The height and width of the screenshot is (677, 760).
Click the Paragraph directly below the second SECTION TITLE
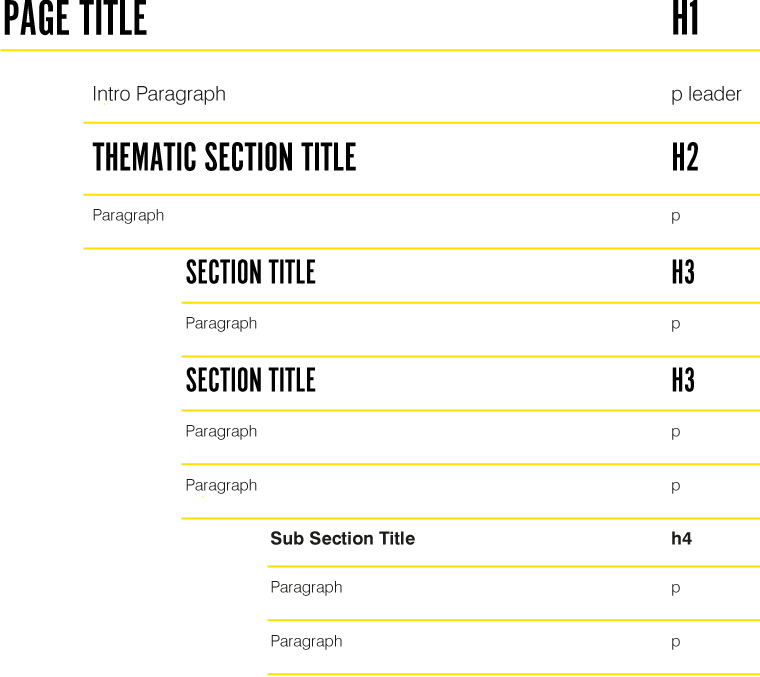coord(221,431)
